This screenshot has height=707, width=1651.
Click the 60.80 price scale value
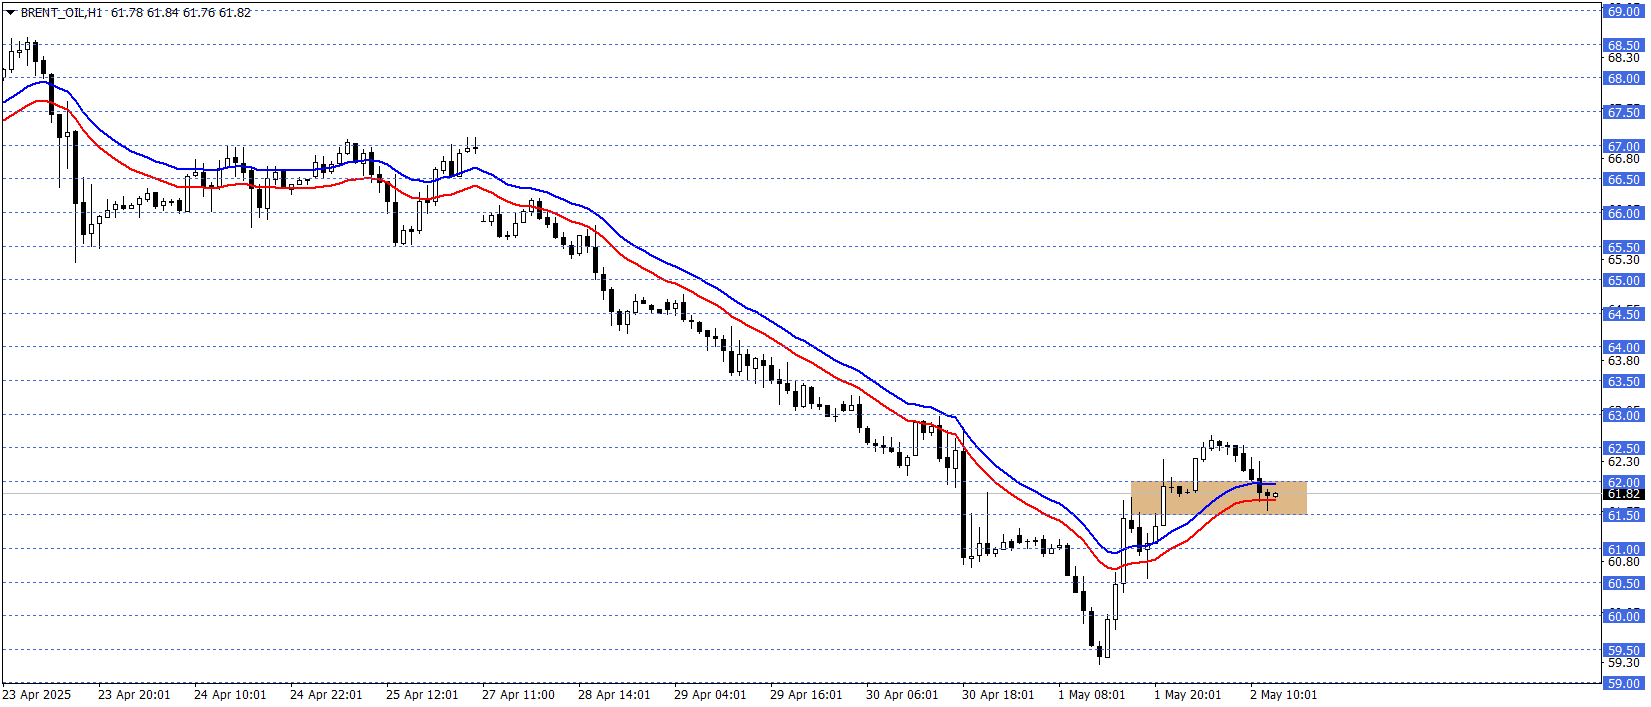pos(1624,562)
